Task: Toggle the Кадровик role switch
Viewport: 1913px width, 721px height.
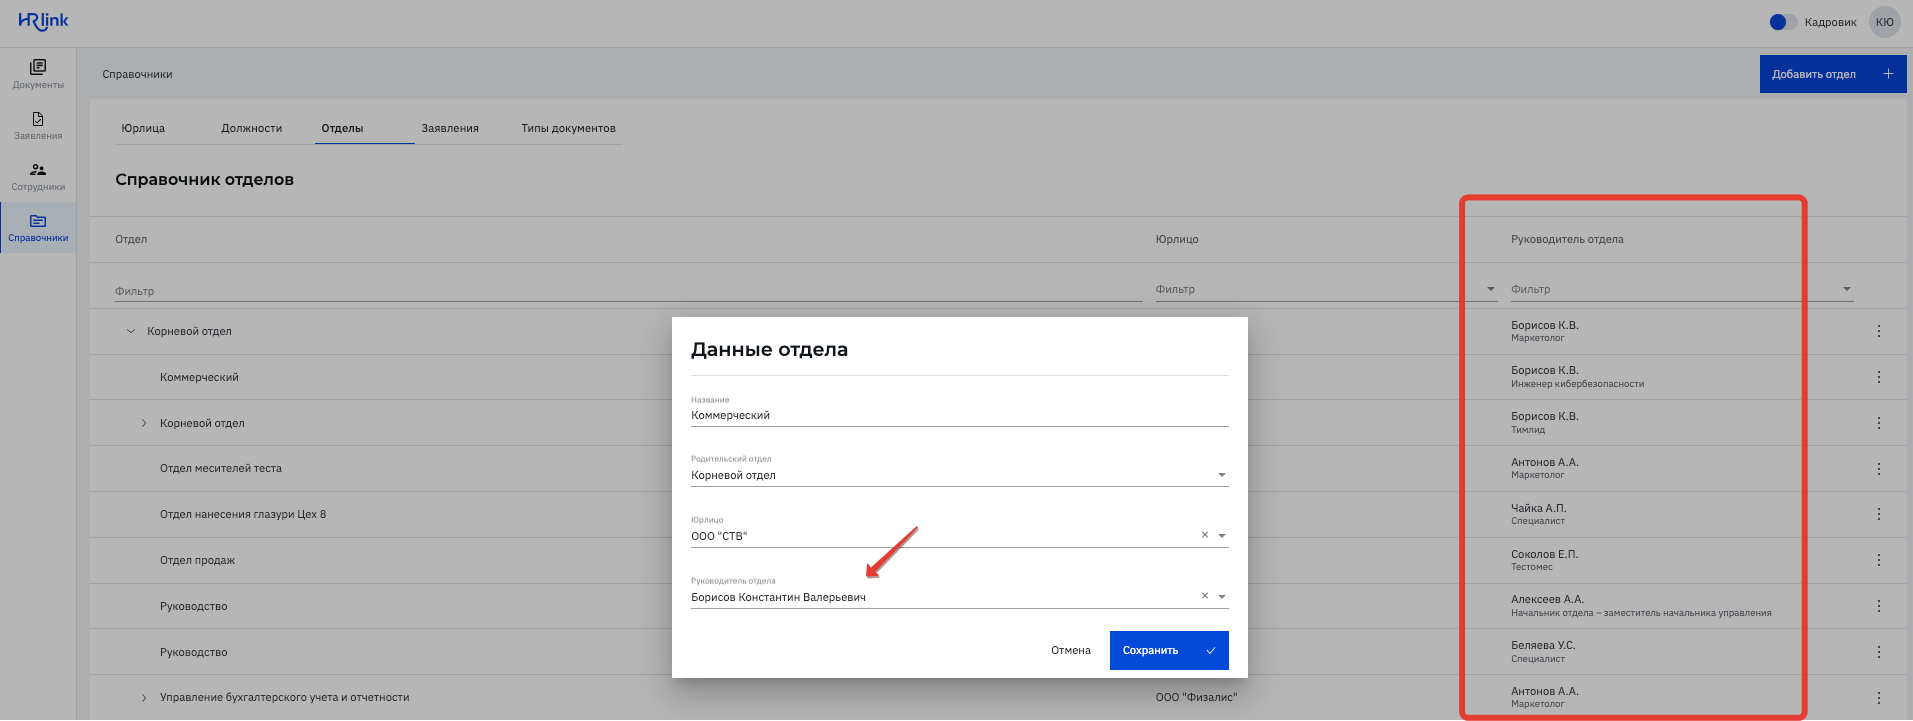Action: coord(1782,22)
